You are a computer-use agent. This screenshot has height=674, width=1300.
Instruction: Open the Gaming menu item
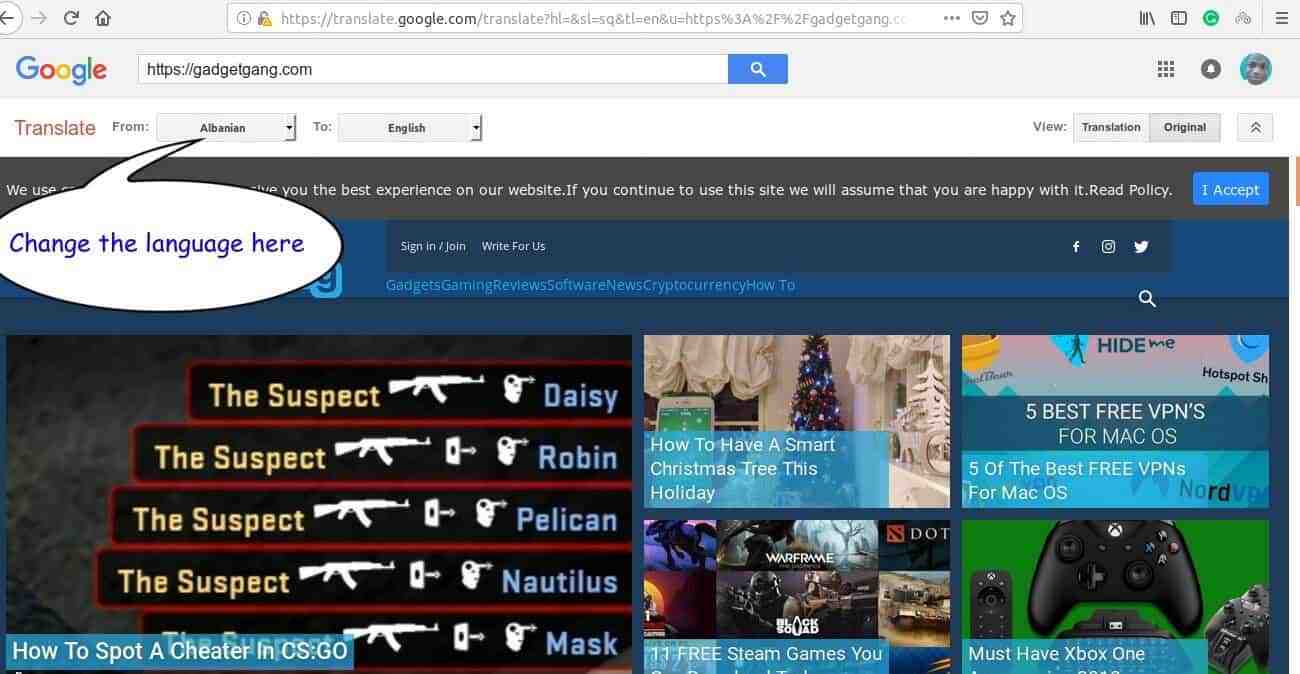pyautogui.click(x=466, y=285)
